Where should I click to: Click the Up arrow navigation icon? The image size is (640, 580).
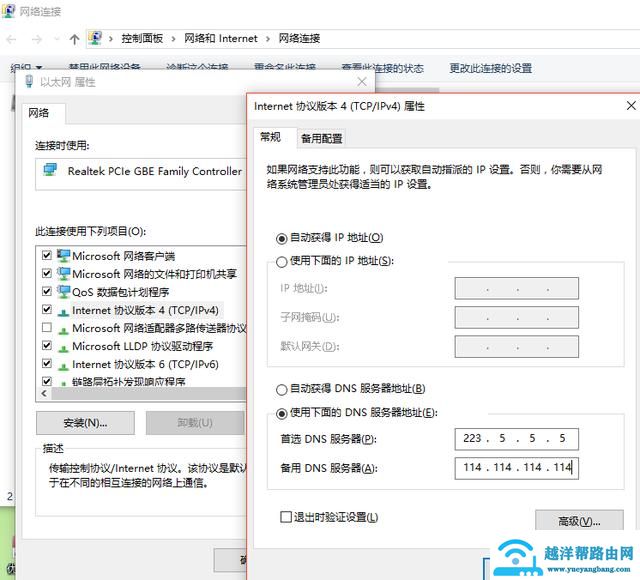click(75, 39)
